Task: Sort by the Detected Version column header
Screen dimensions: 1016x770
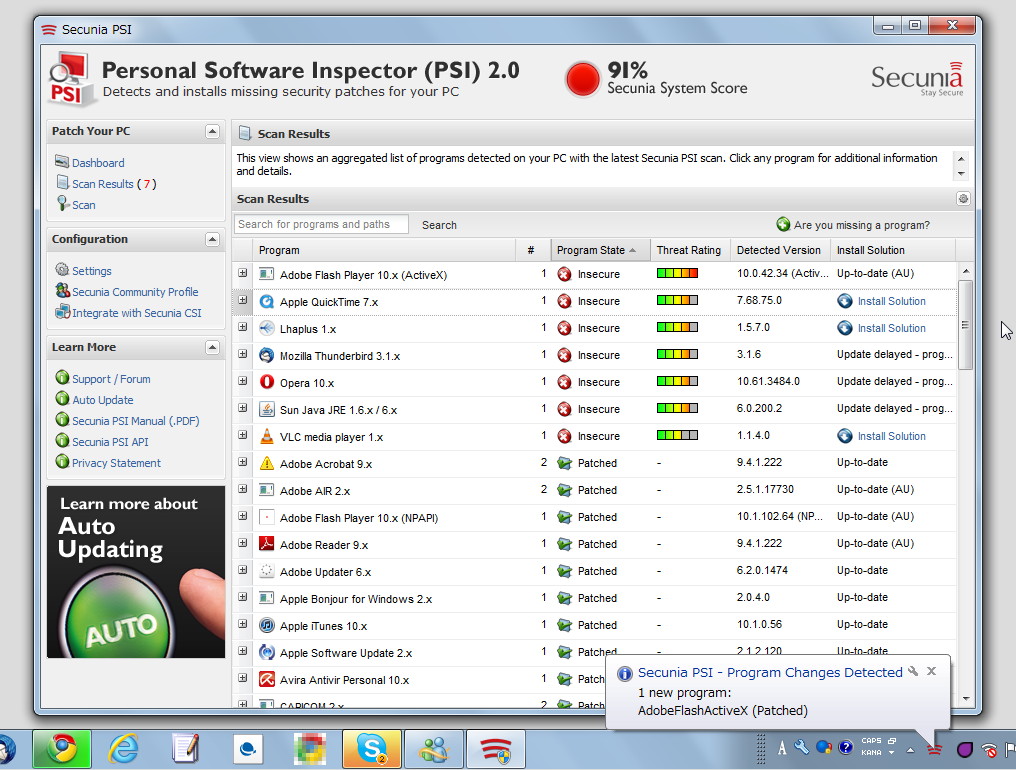Action: pyautogui.click(x=780, y=250)
